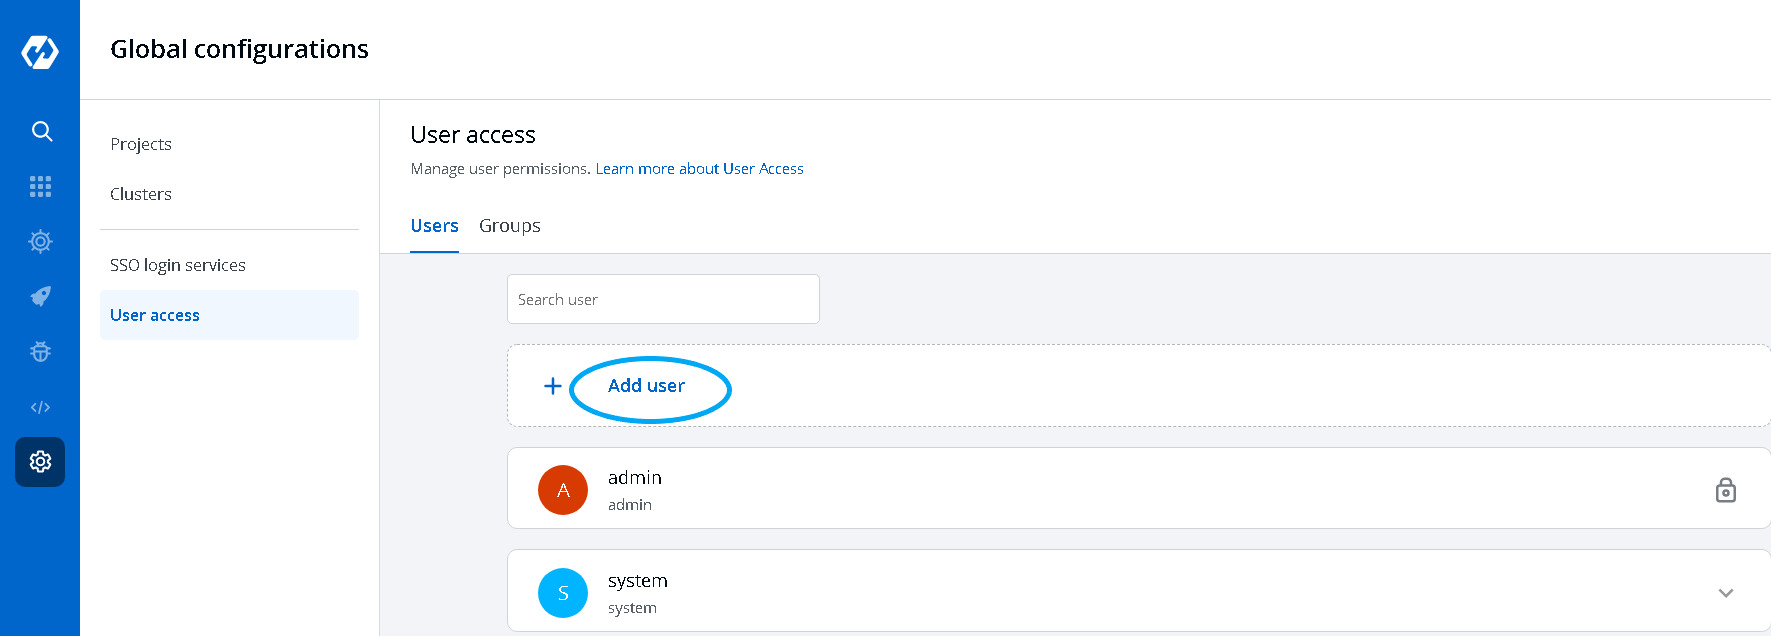Viewport: 1771px width, 636px height.
Task: Click the gear-sun environment icon in sidebar
Action: click(41, 241)
